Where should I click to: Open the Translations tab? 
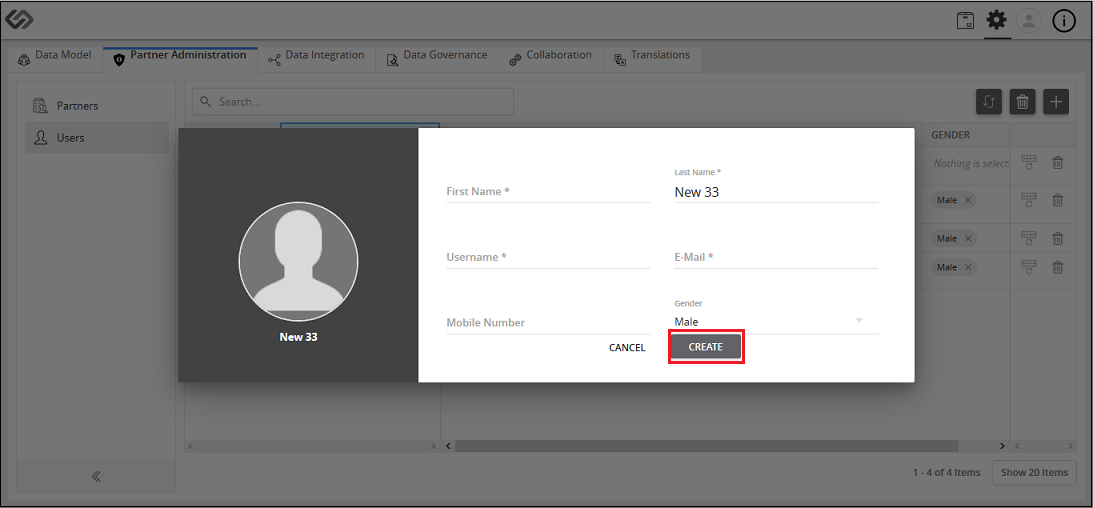(652, 59)
